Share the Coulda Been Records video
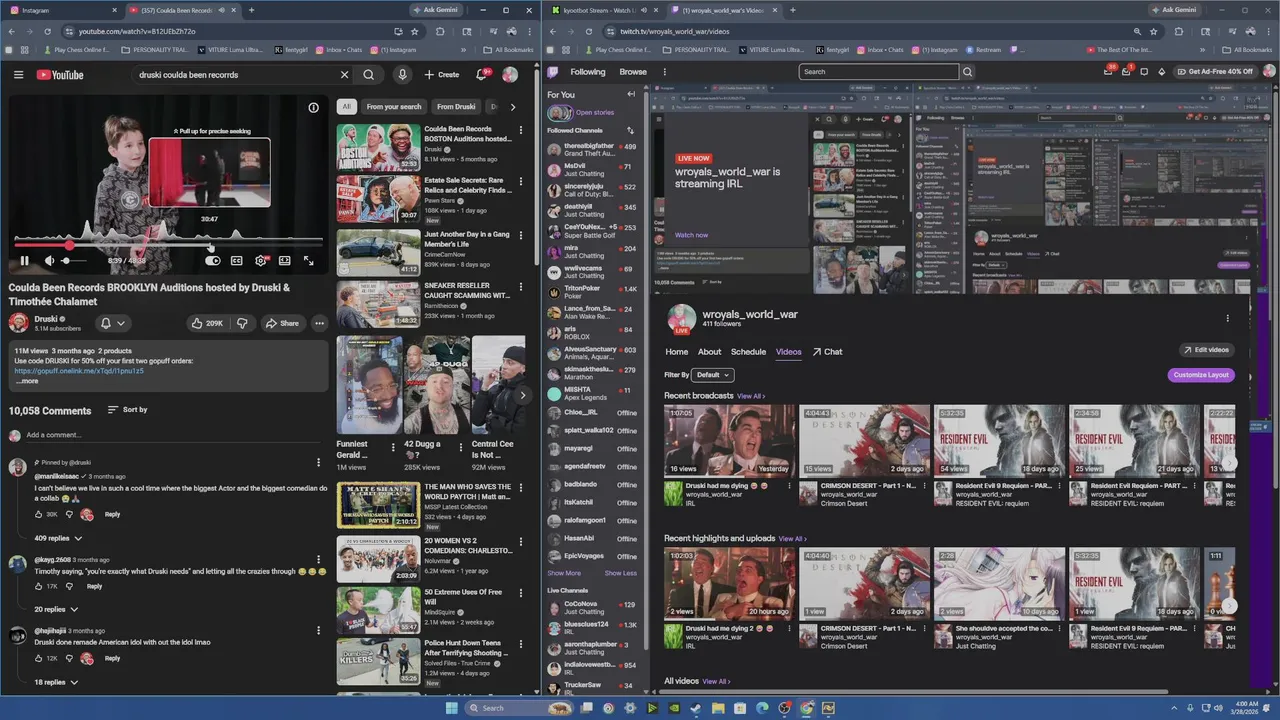This screenshot has width=1280, height=720. coord(281,323)
